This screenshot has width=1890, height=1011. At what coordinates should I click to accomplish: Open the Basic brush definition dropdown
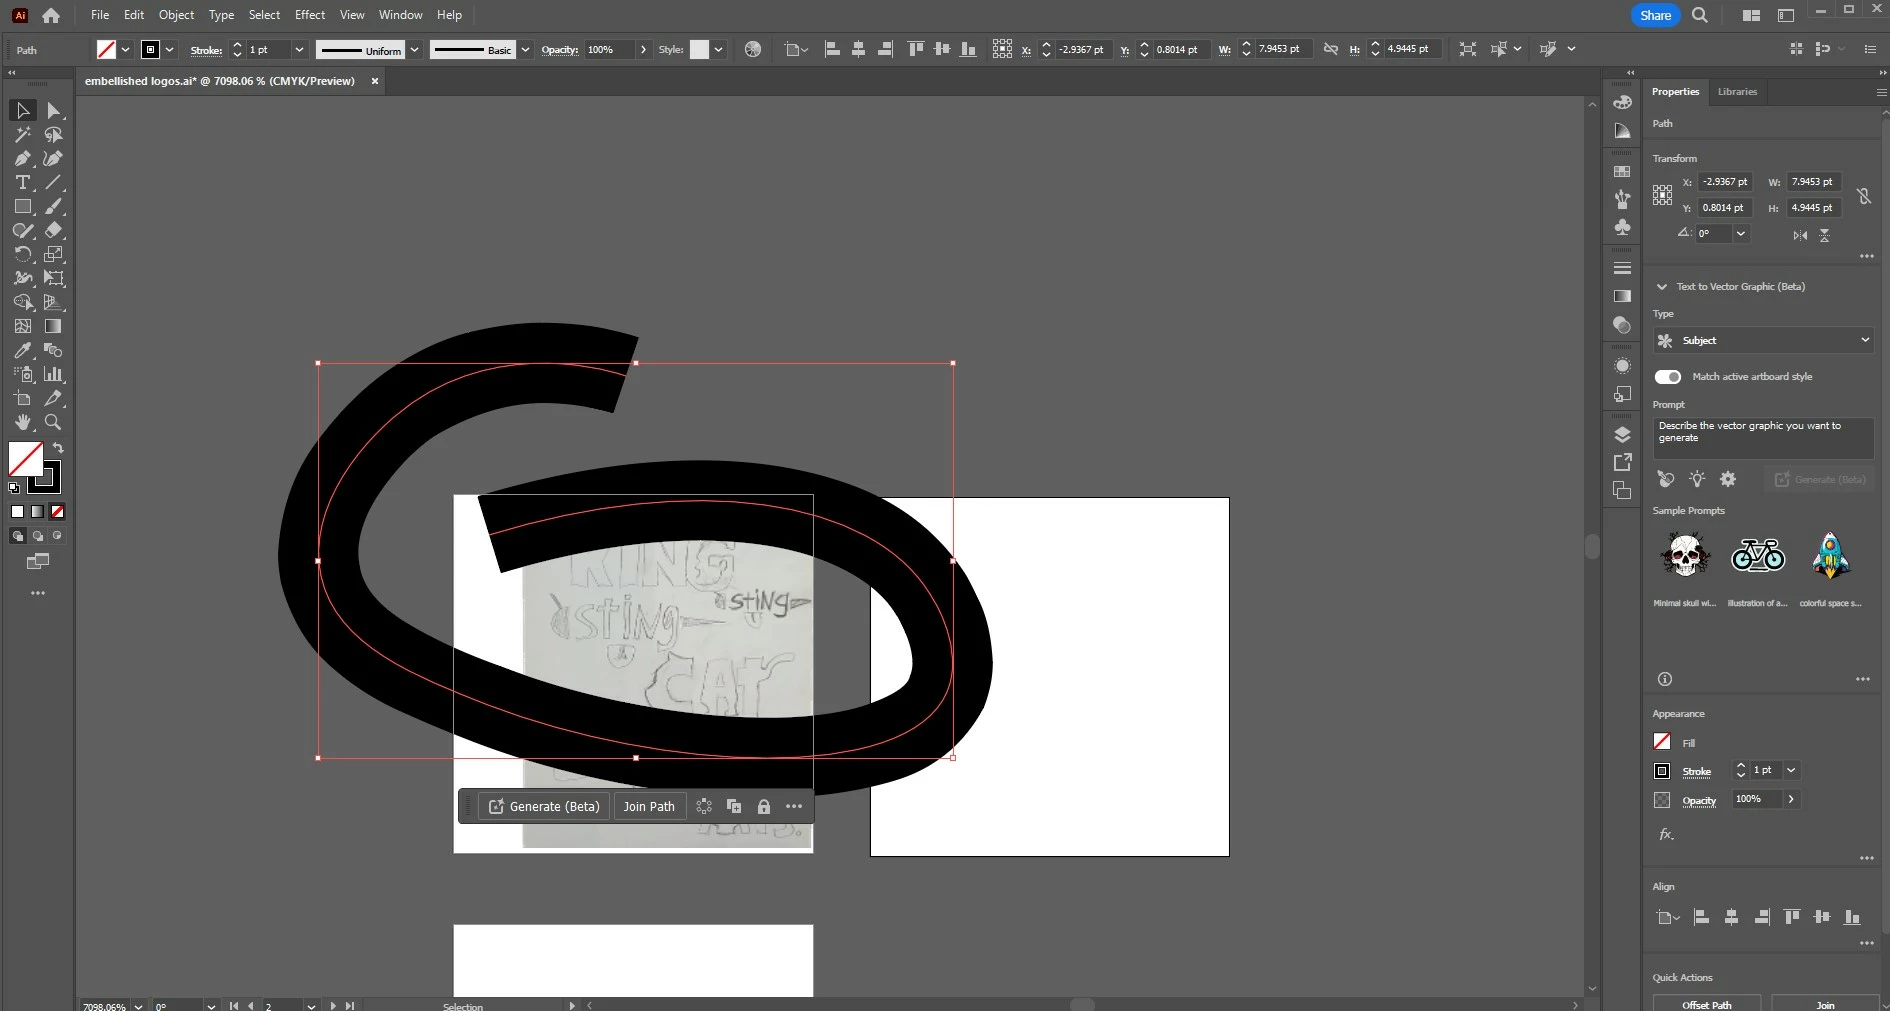(x=525, y=50)
